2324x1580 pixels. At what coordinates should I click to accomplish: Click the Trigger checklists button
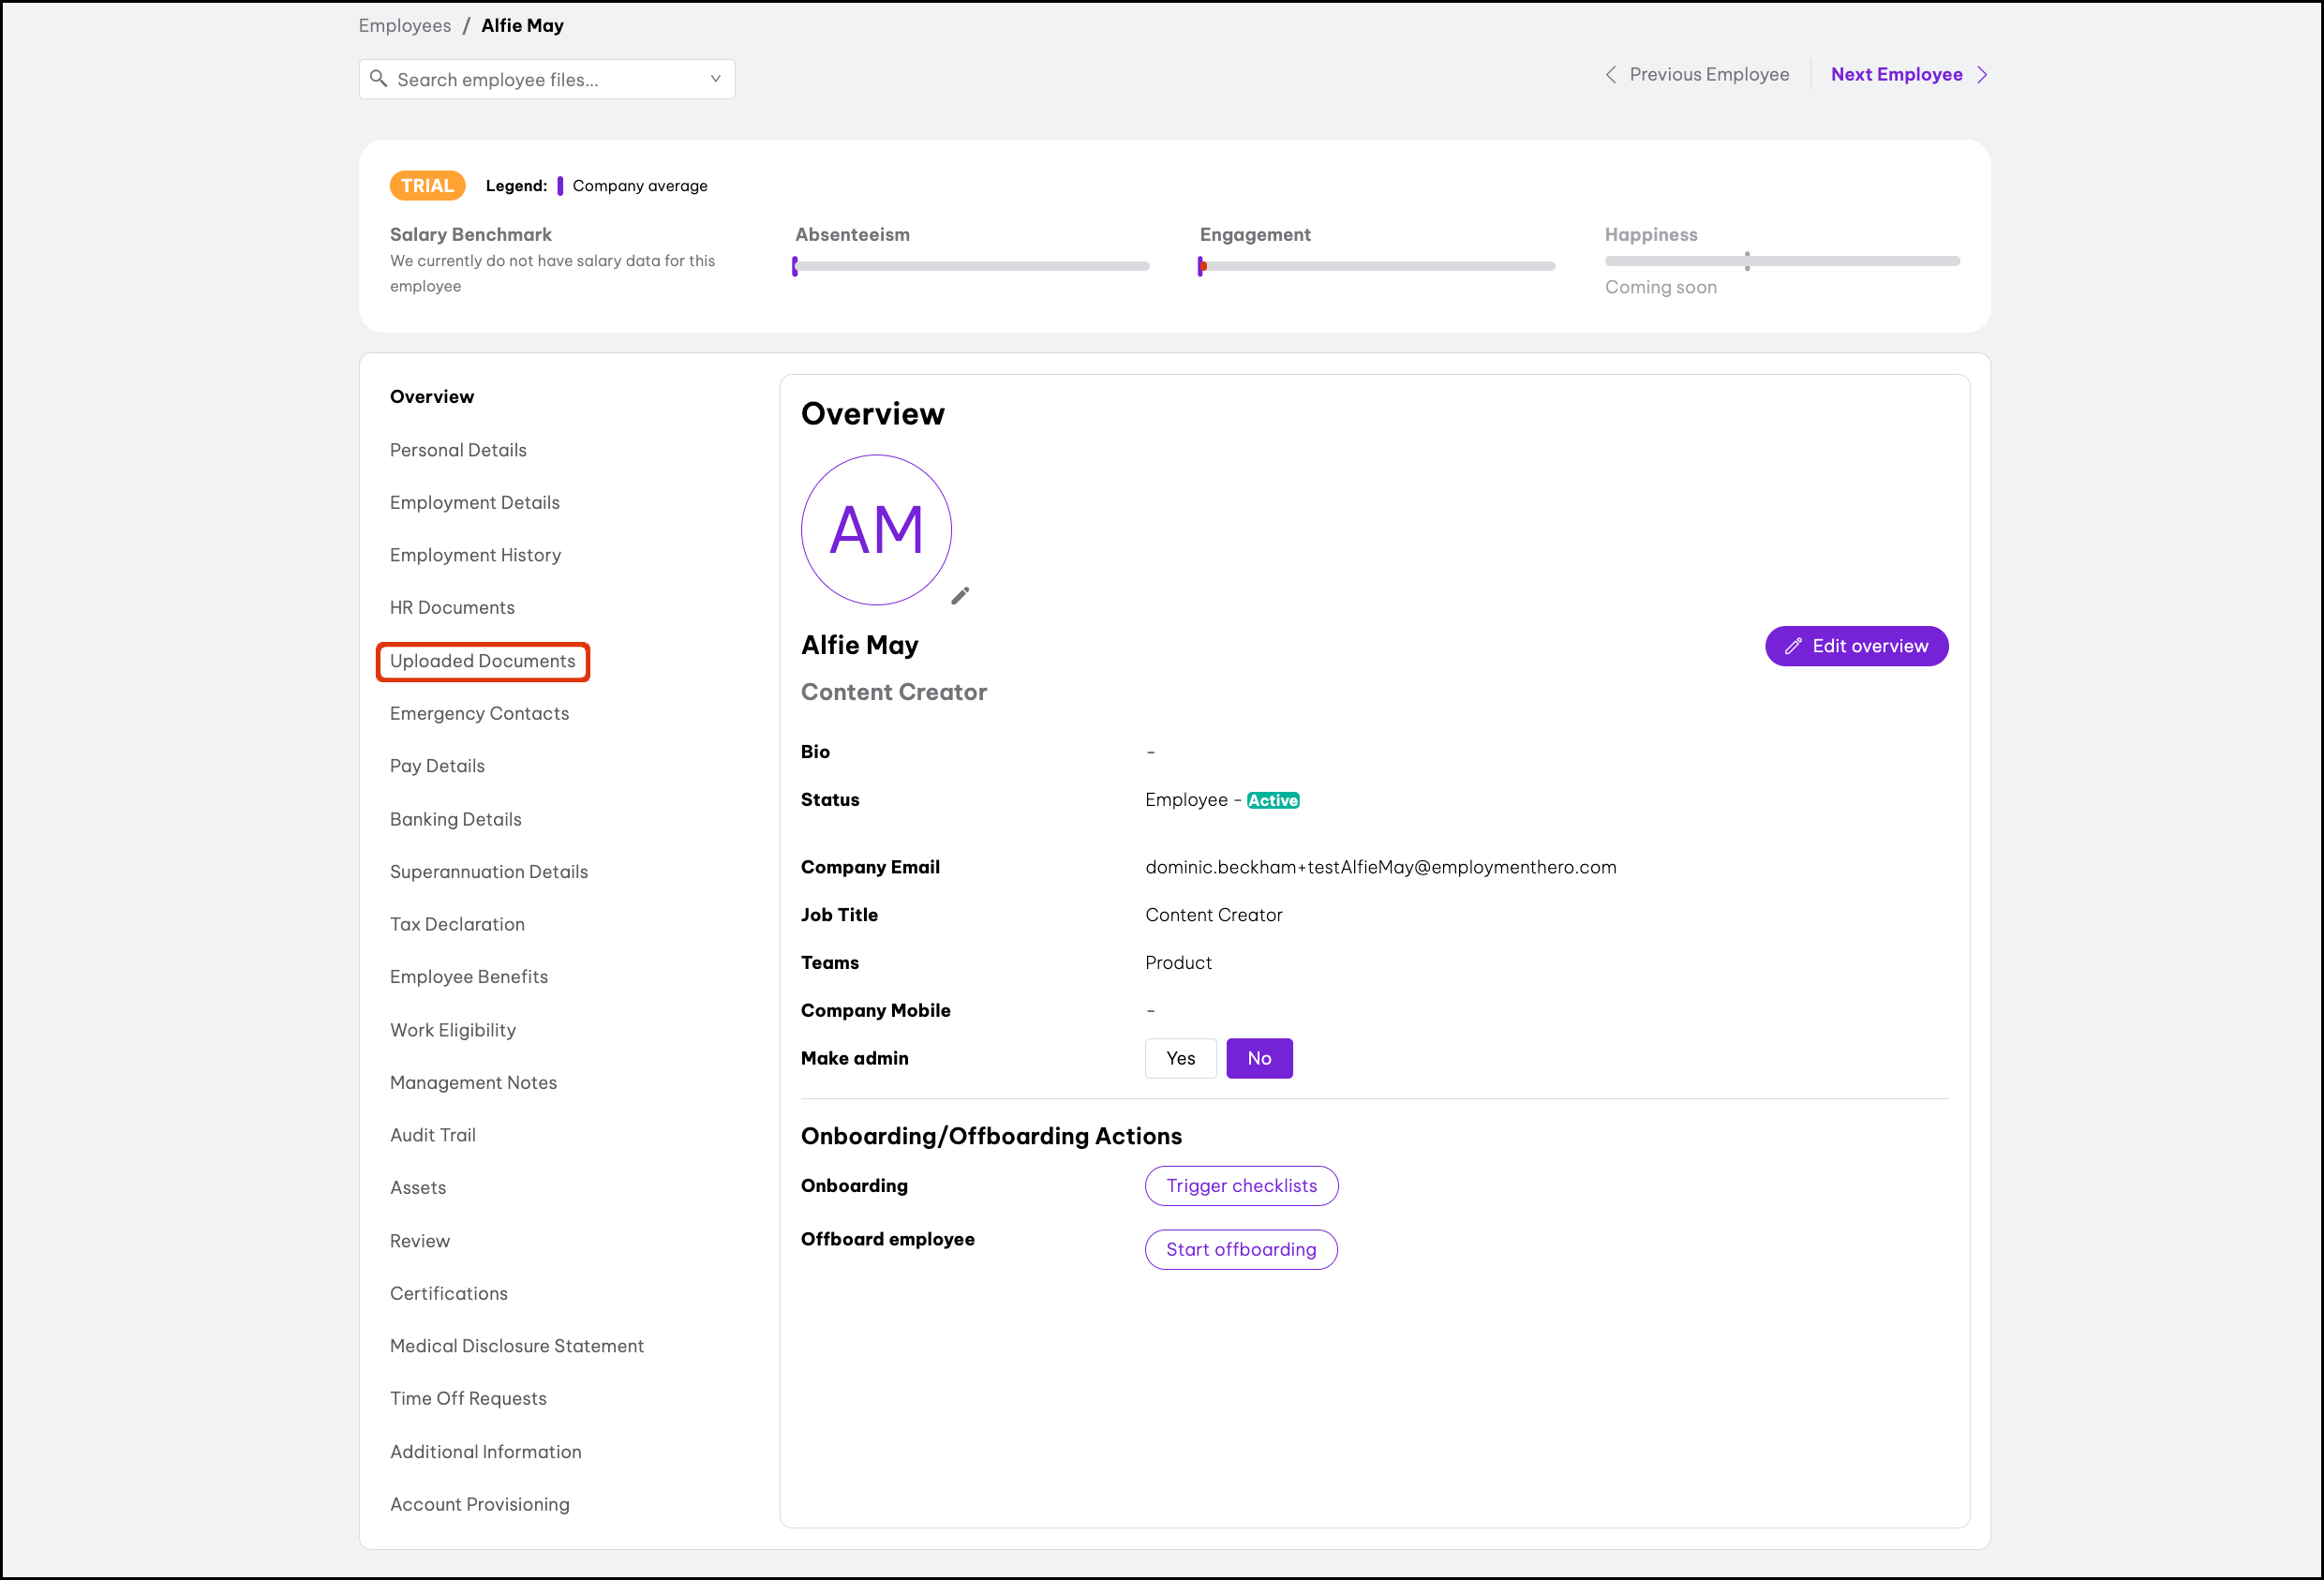point(1241,1186)
